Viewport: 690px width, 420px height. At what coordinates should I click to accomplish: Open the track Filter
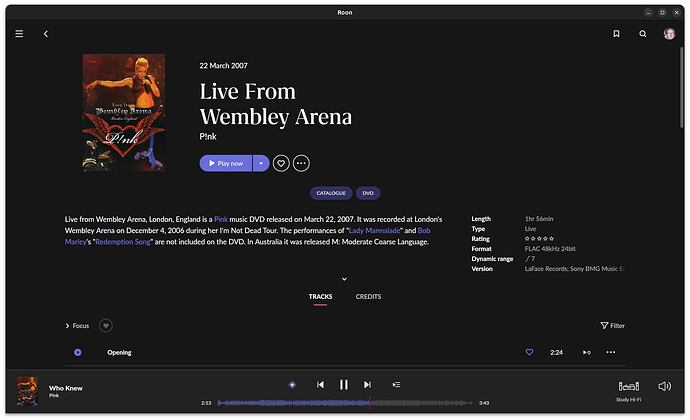(x=613, y=326)
